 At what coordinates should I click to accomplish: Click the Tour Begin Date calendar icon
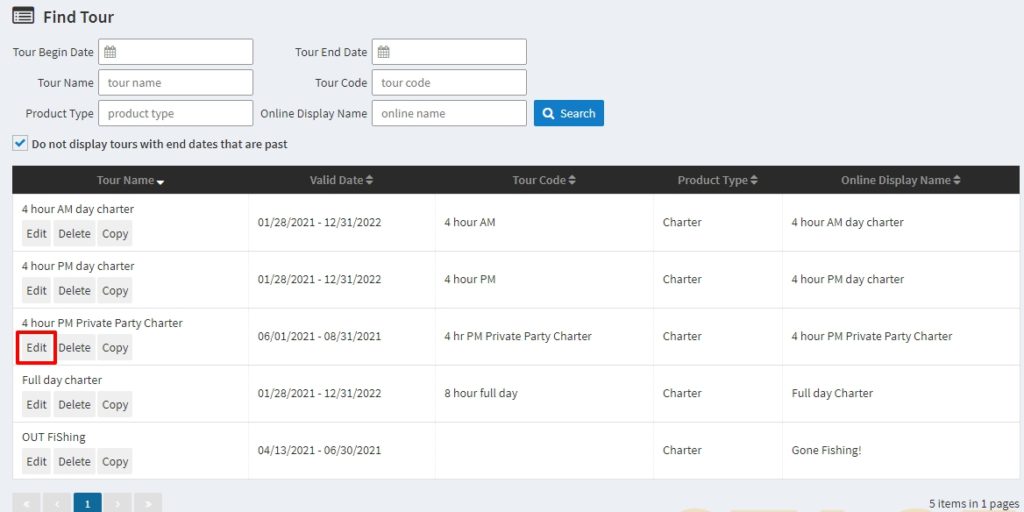click(x=111, y=52)
